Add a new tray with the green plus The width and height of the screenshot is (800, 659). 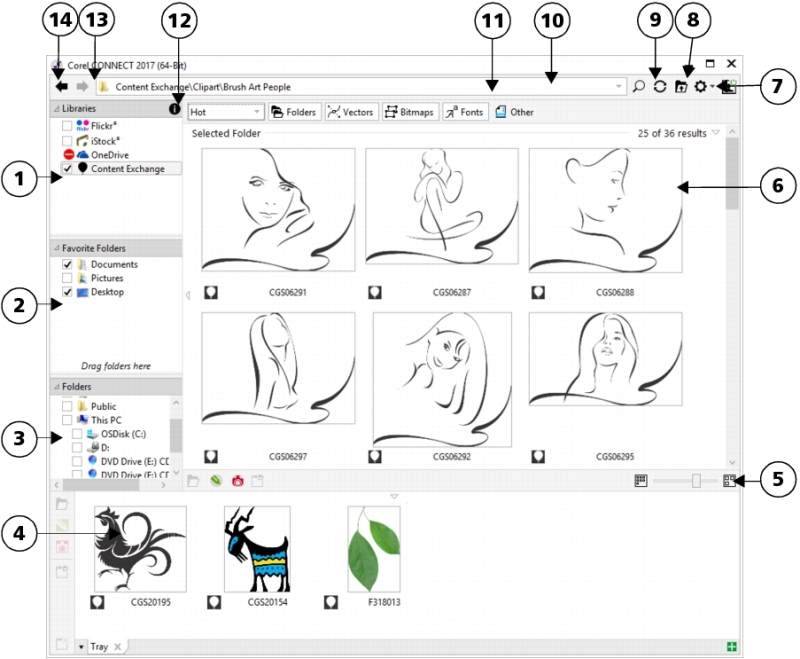tap(733, 647)
